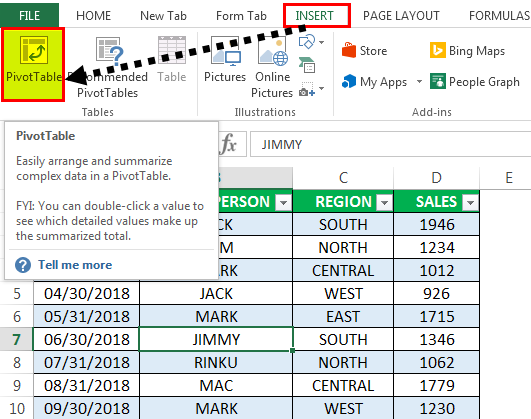
Task: Select the JIMMY cell in row 7
Action: click(216, 339)
